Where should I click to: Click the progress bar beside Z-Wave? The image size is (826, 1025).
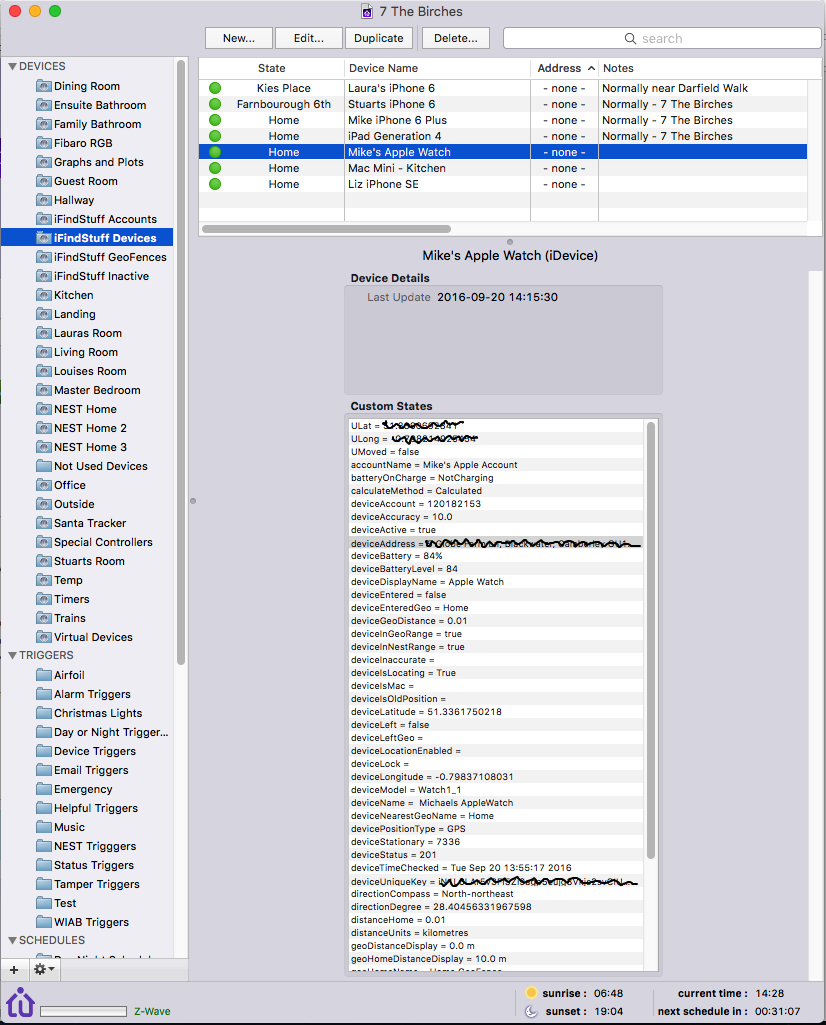(83, 1011)
